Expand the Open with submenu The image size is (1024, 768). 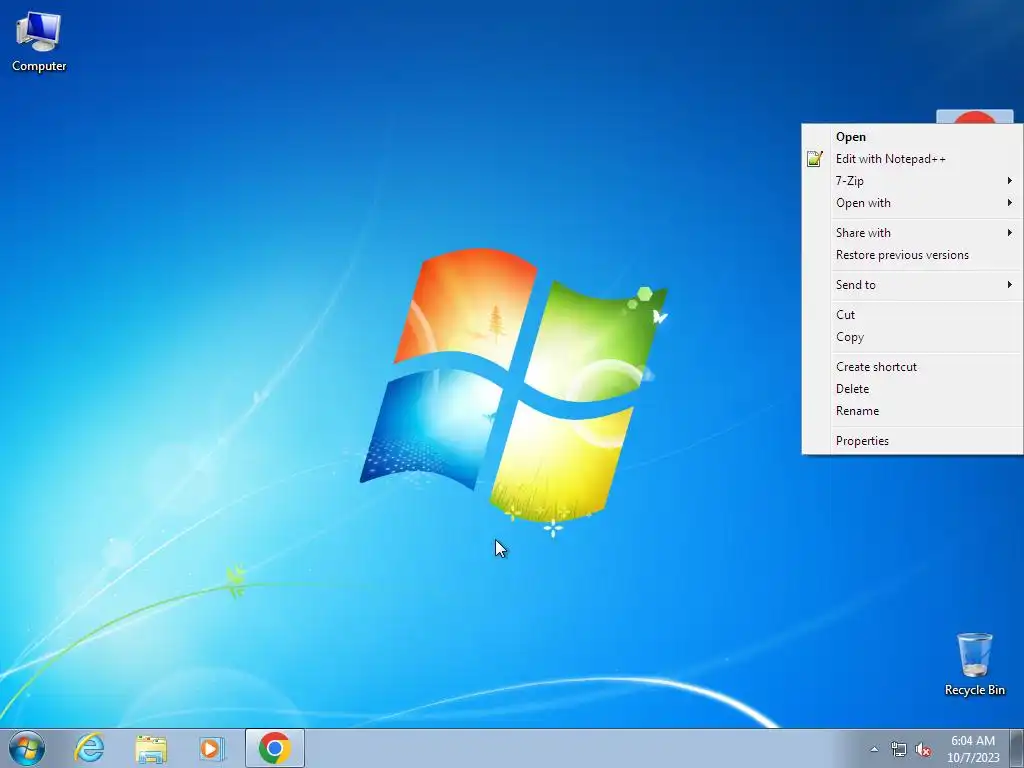point(913,203)
